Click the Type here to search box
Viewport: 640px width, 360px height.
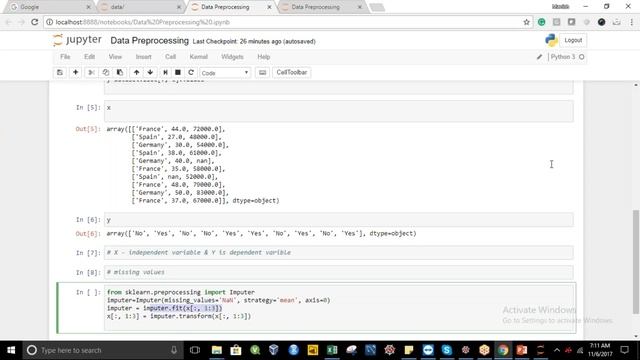click(x=102, y=350)
